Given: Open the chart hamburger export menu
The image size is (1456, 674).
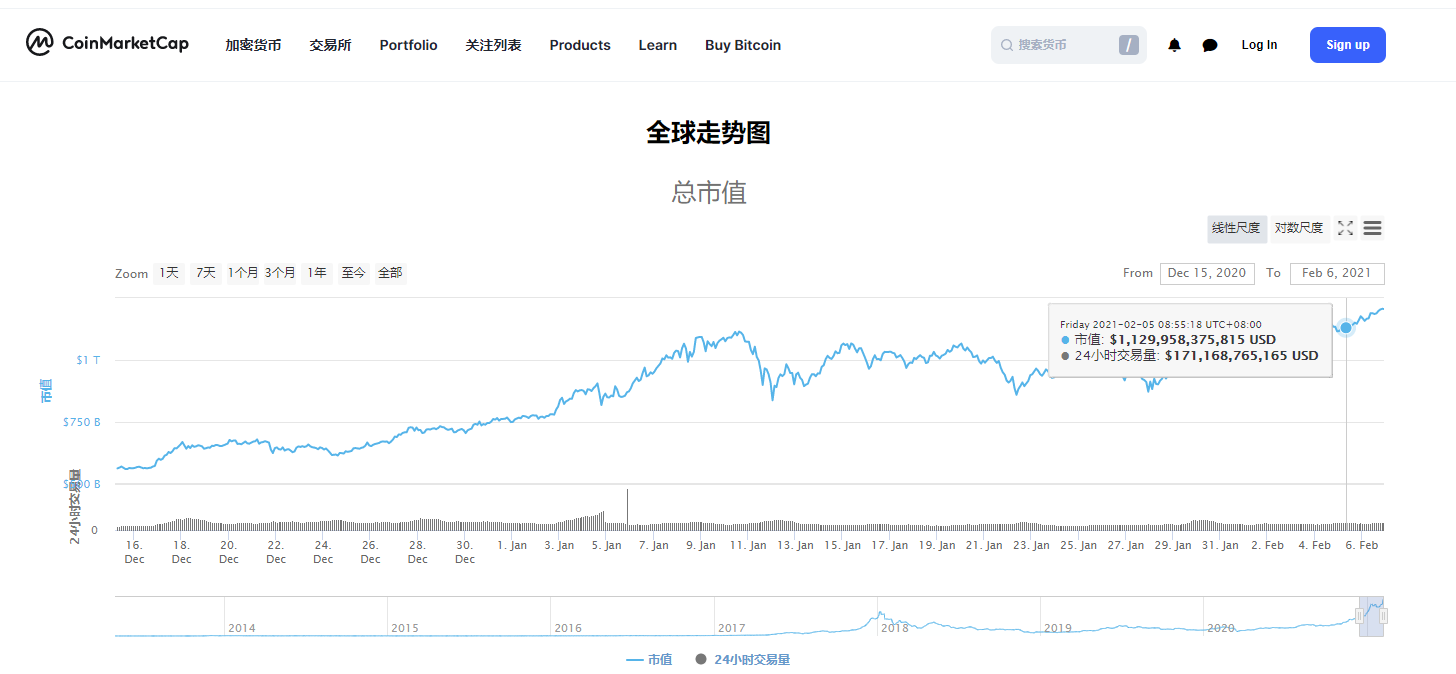Looking at the screenshot, I should click(x=1372, y=228).
